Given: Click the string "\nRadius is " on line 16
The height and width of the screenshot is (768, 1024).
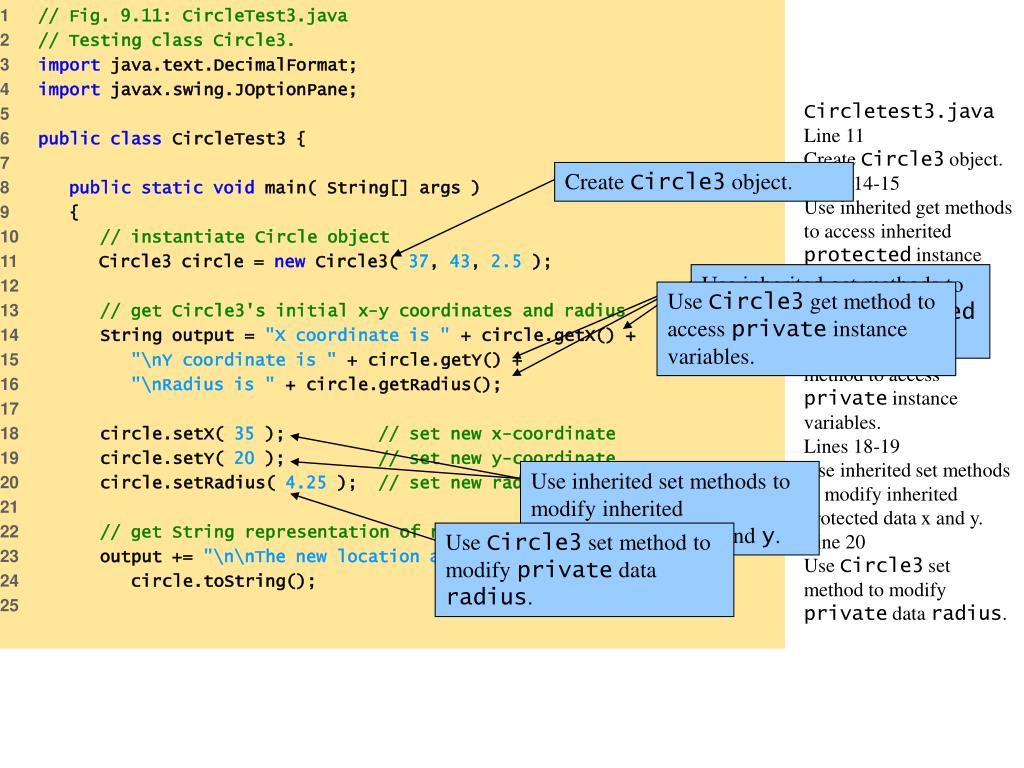Looking at the screenshot, I should click(202, 385).
